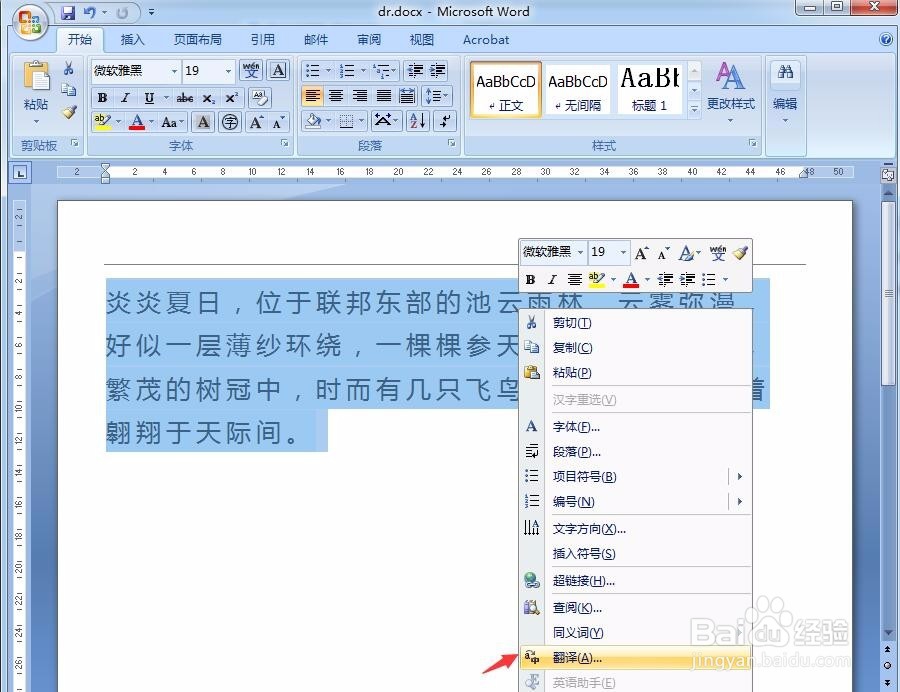
Task: Open the ribbon bullets list dropdown arrow
Action: click(x=328, y=71)
